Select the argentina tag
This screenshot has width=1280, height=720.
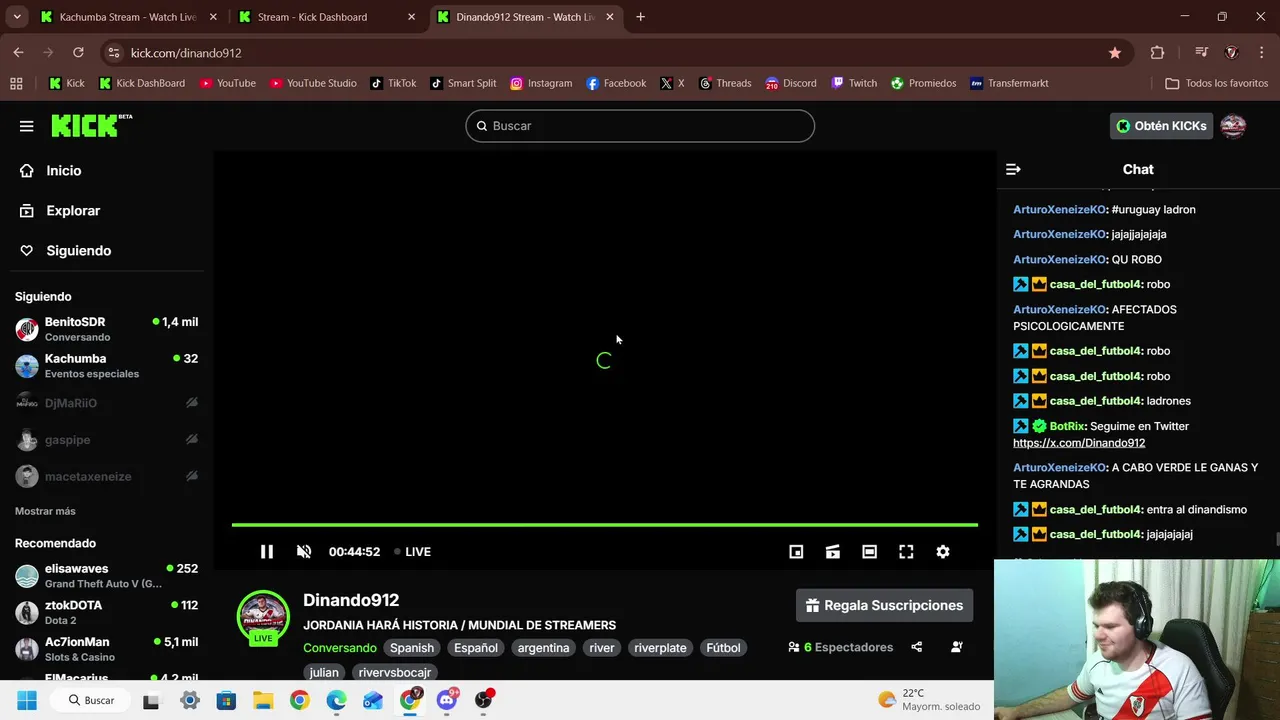pyautogui.click(x=543, y=648)
